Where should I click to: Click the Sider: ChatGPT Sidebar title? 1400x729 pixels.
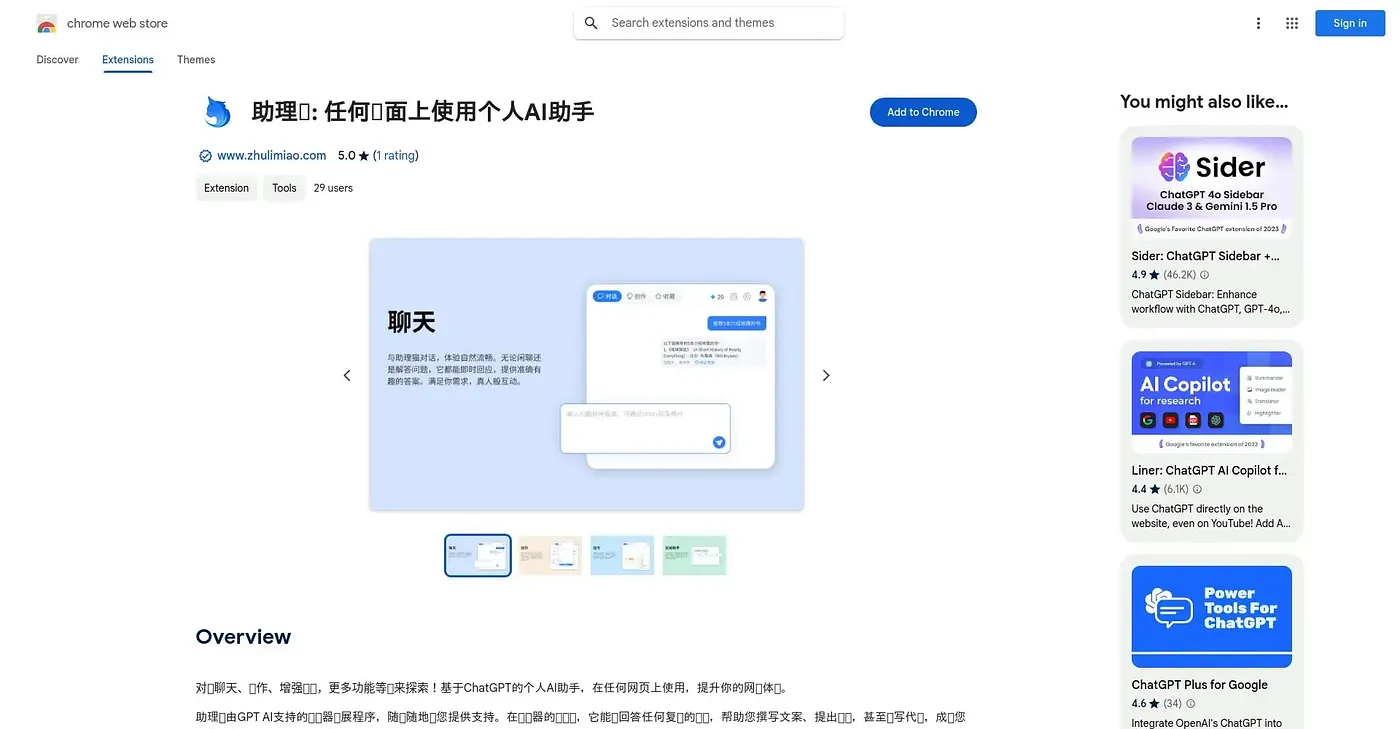point(1205,256)
